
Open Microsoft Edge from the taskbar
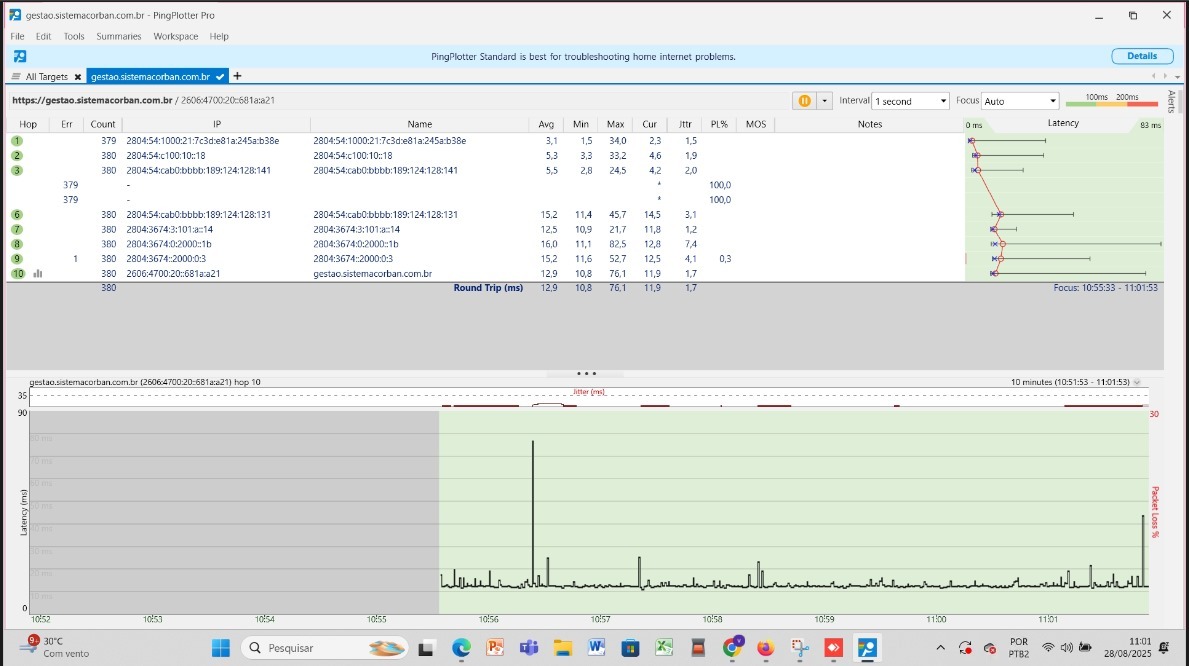(x=461, y=648)
